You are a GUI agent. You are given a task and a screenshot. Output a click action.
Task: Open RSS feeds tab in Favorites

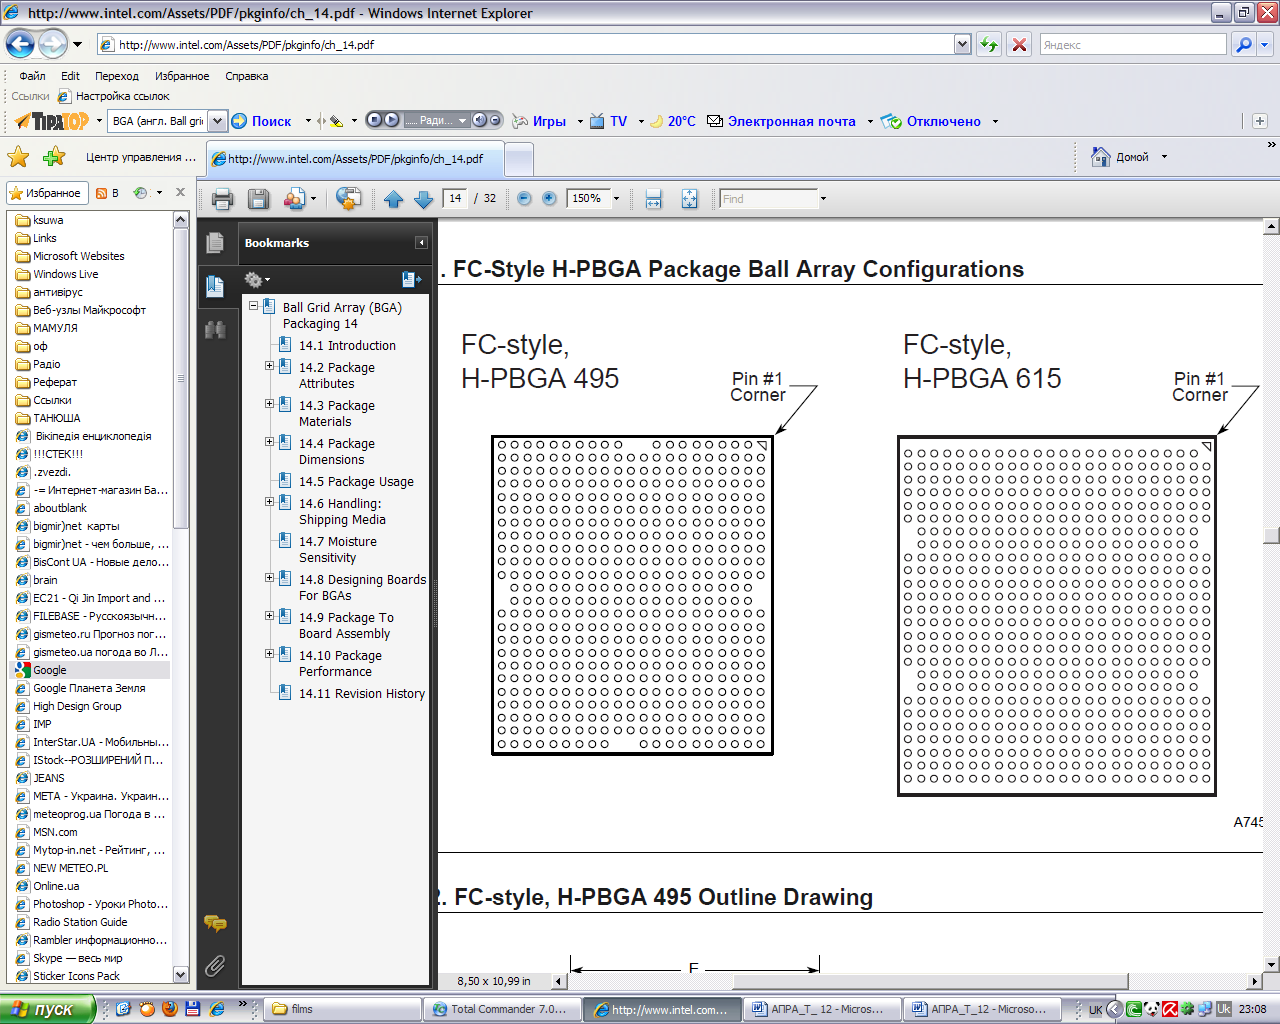click(107, 193)
